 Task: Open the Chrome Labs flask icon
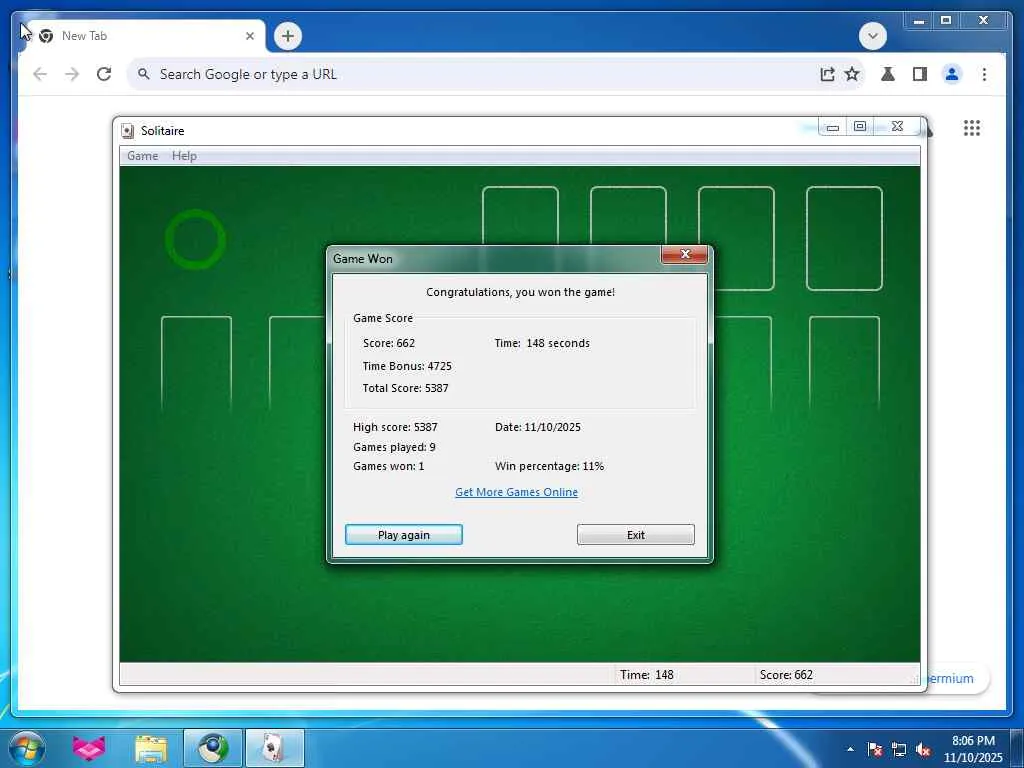[x=888, y=74]
